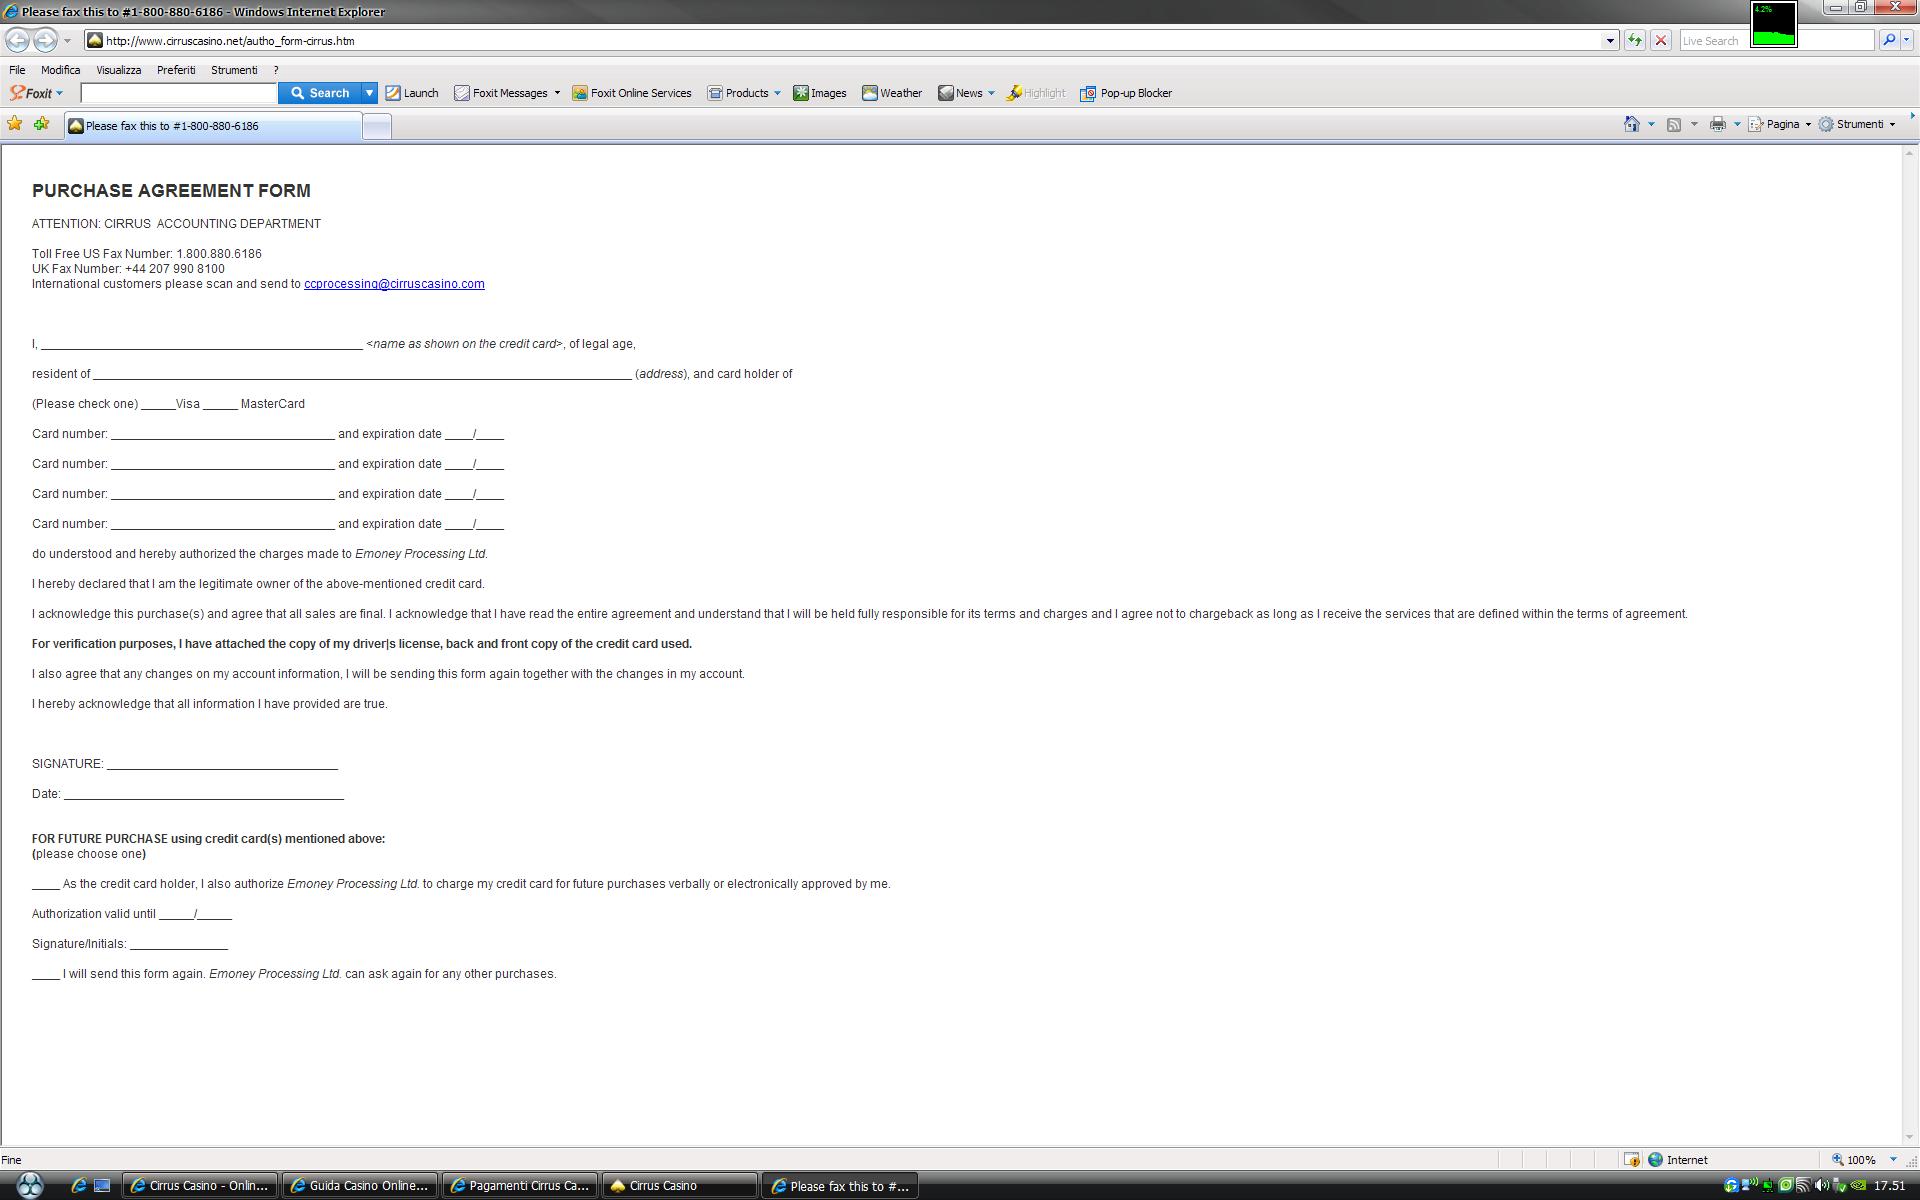Click the Refresh page icon
1920x1200 pixels.
click(1634, 41)
